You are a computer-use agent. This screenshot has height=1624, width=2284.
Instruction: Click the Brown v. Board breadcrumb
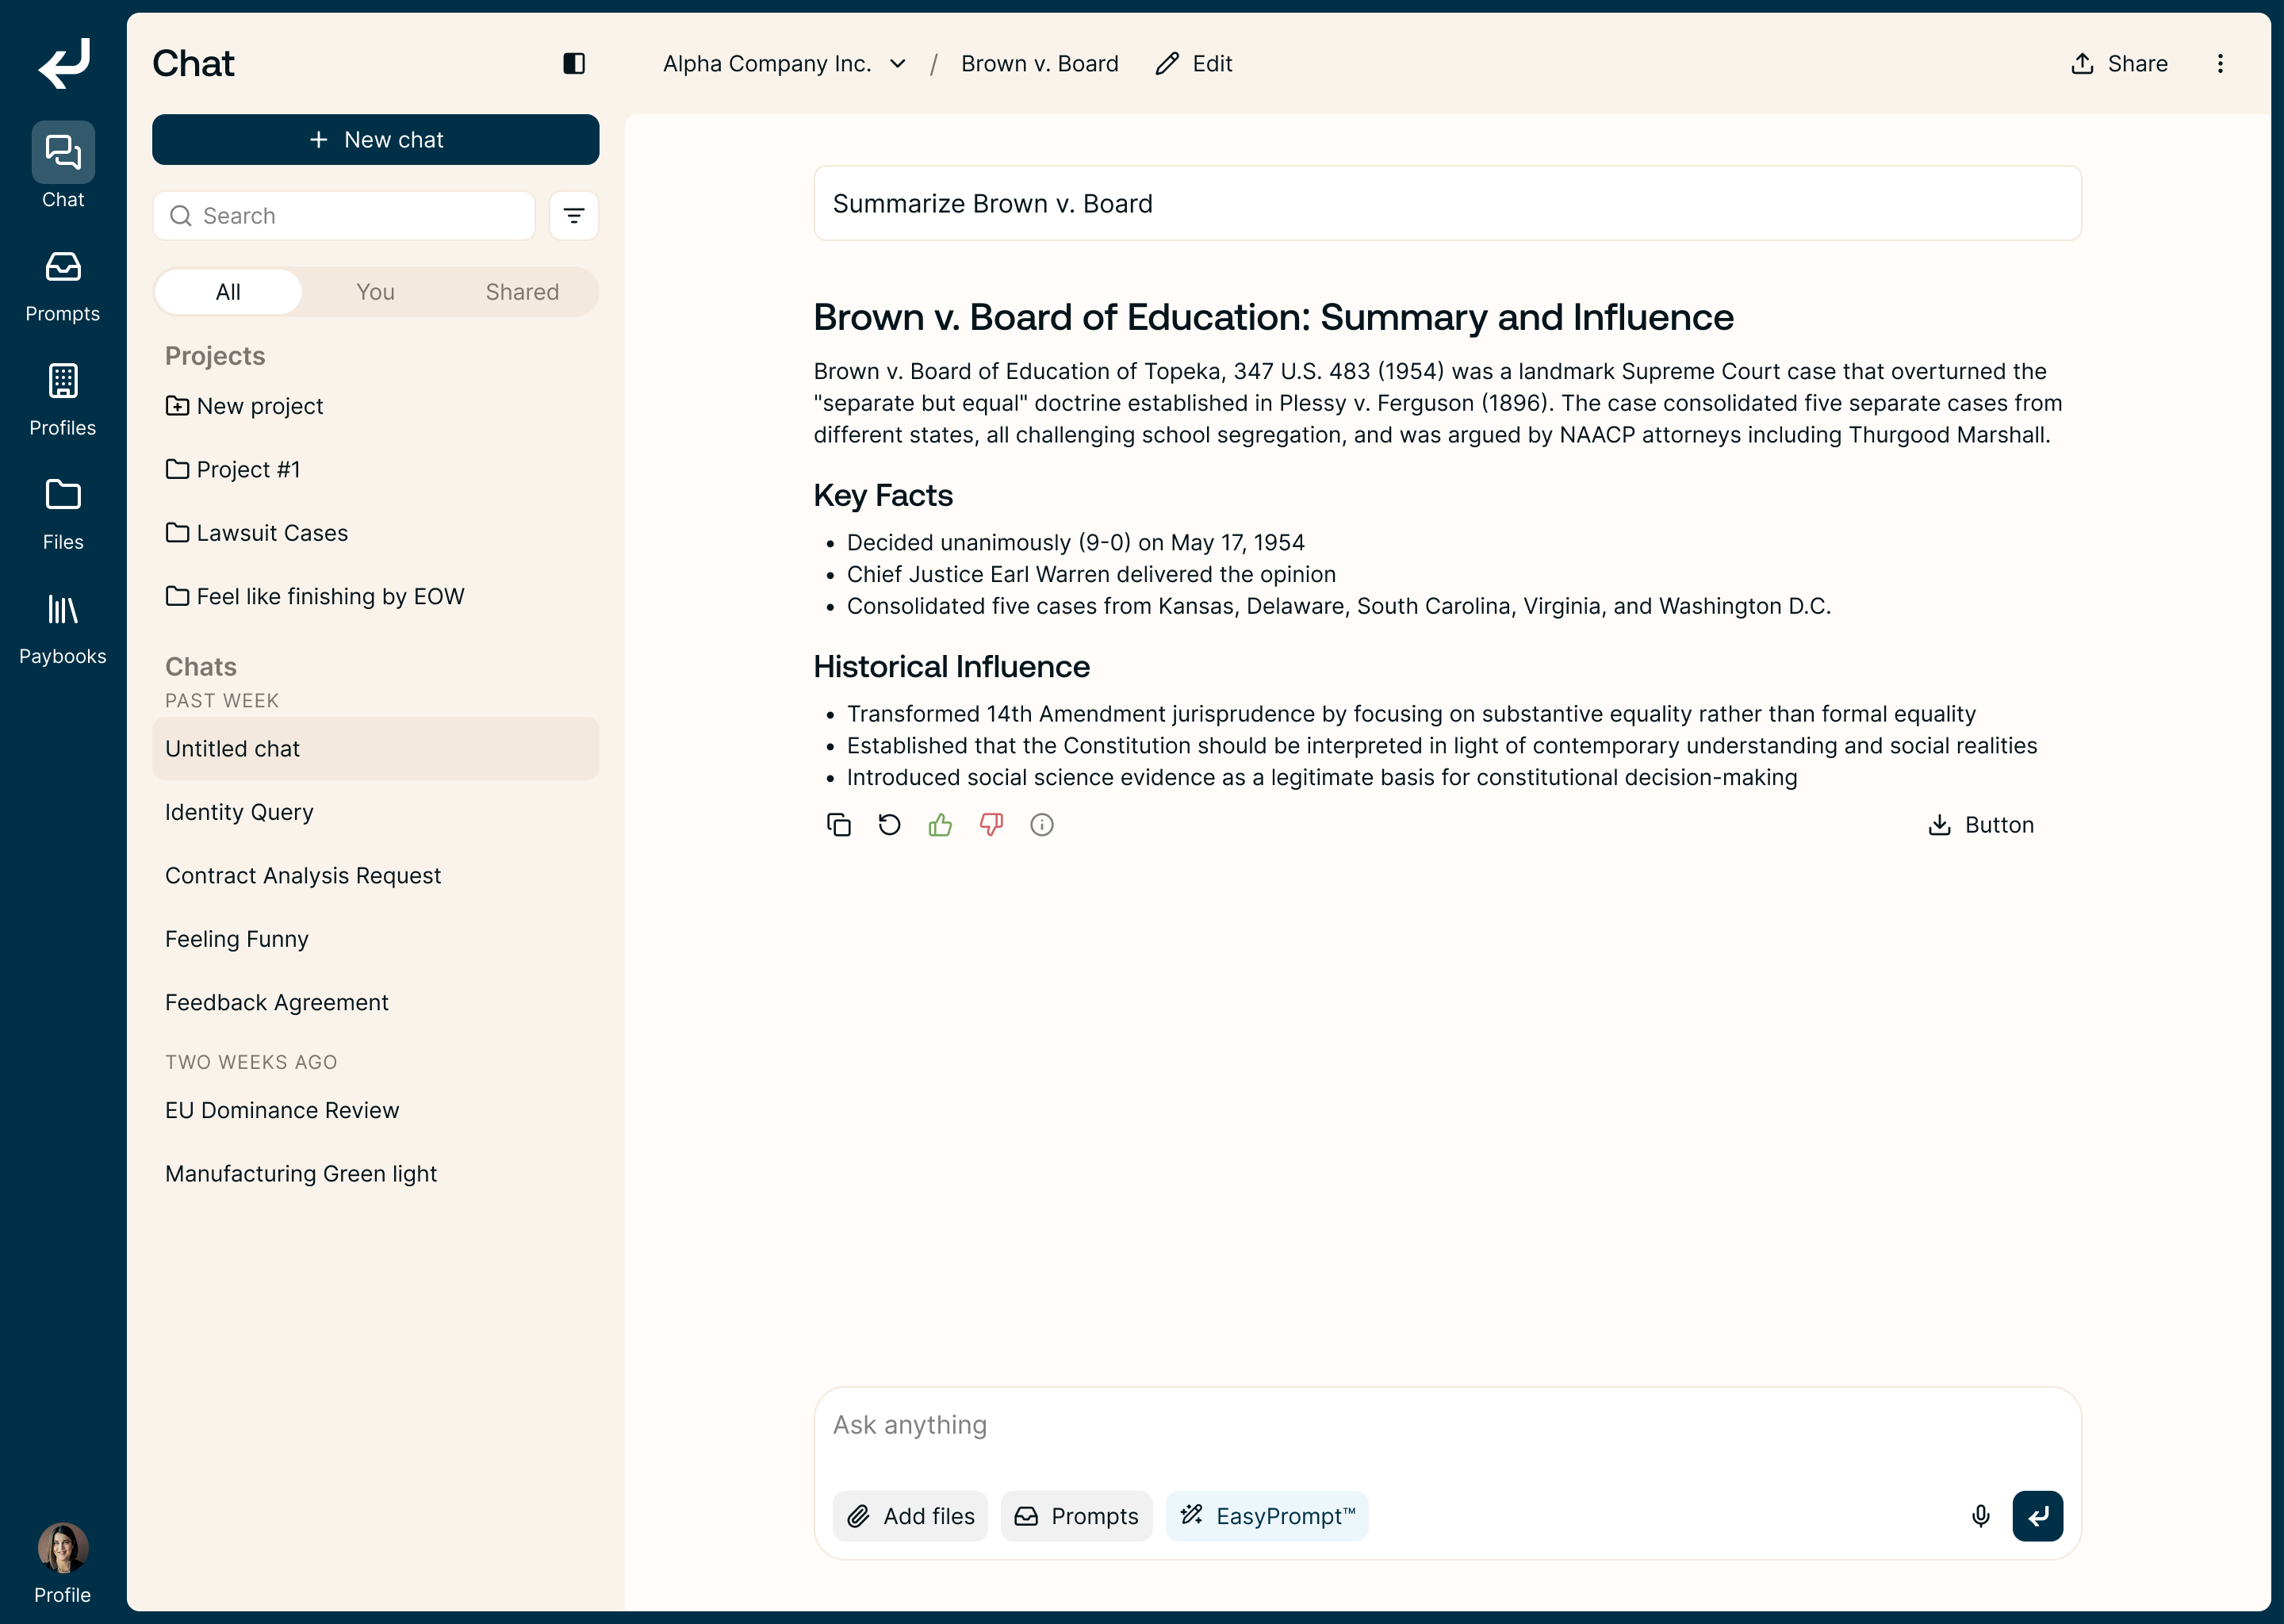1039,63
